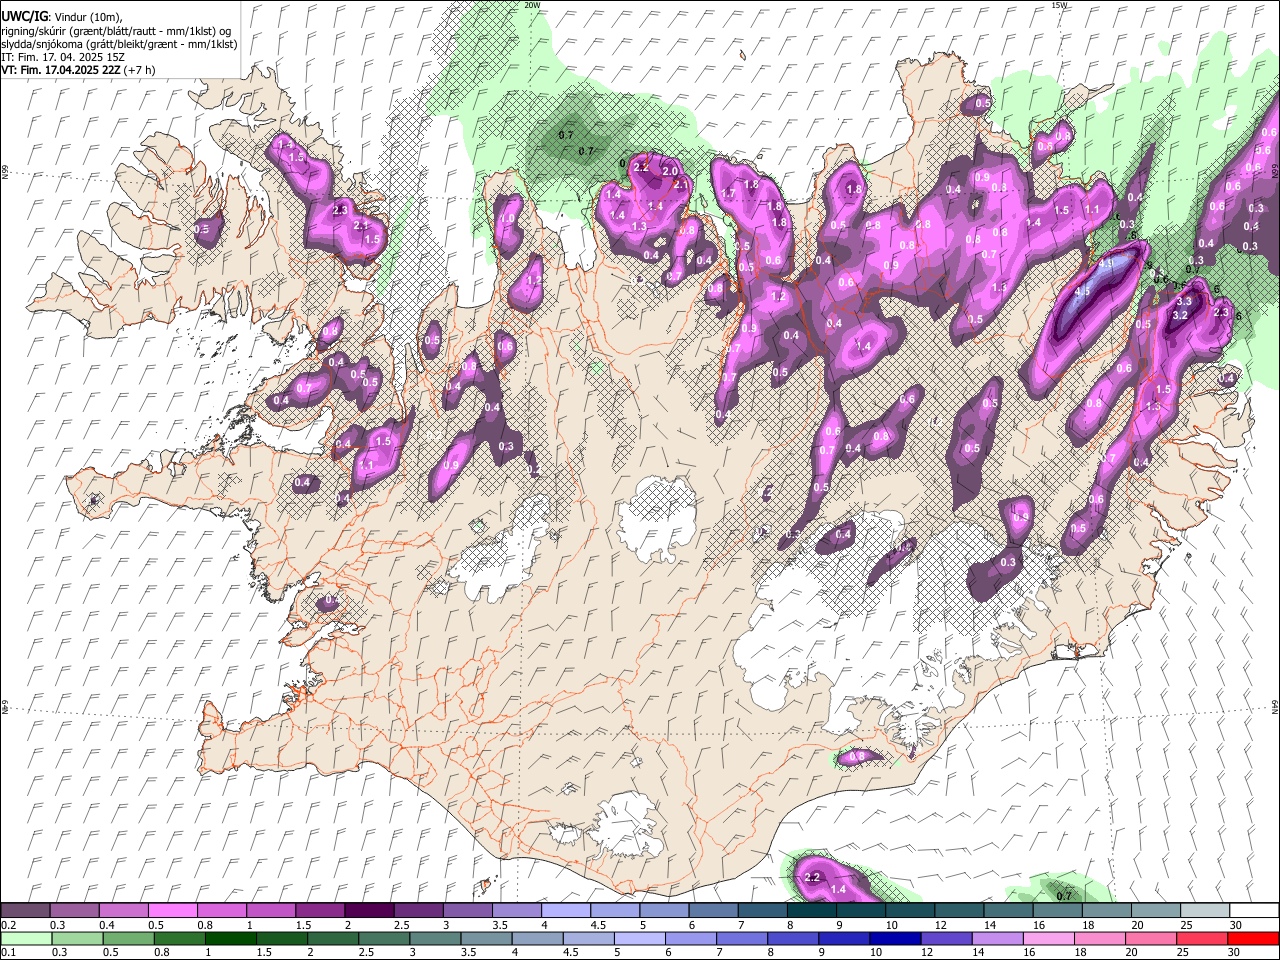Click the '3.2' precipitation value on the map
The width and height of the screenshot is (1280, 960).
tap(1179, 315)
